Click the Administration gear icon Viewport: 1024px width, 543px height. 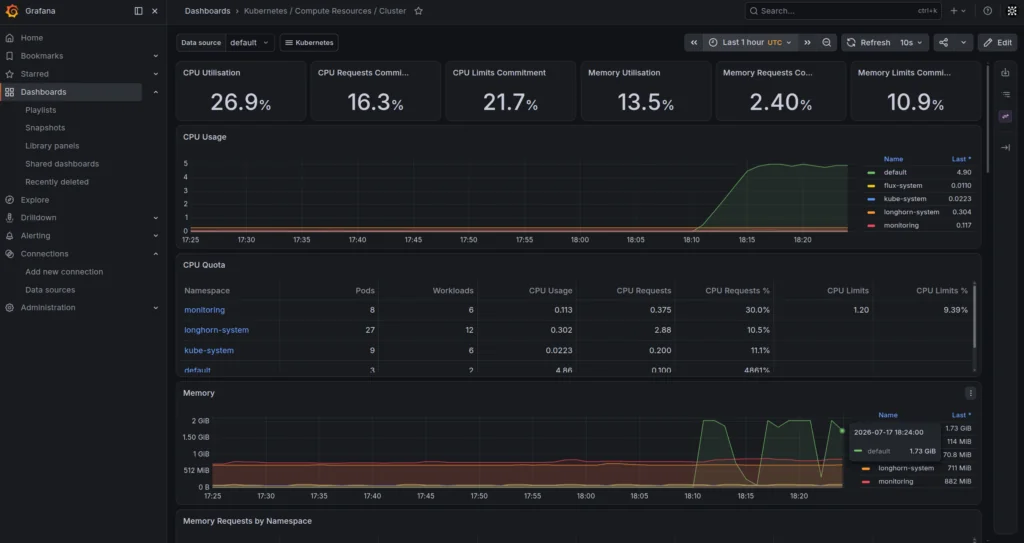[x=9, y=308]
